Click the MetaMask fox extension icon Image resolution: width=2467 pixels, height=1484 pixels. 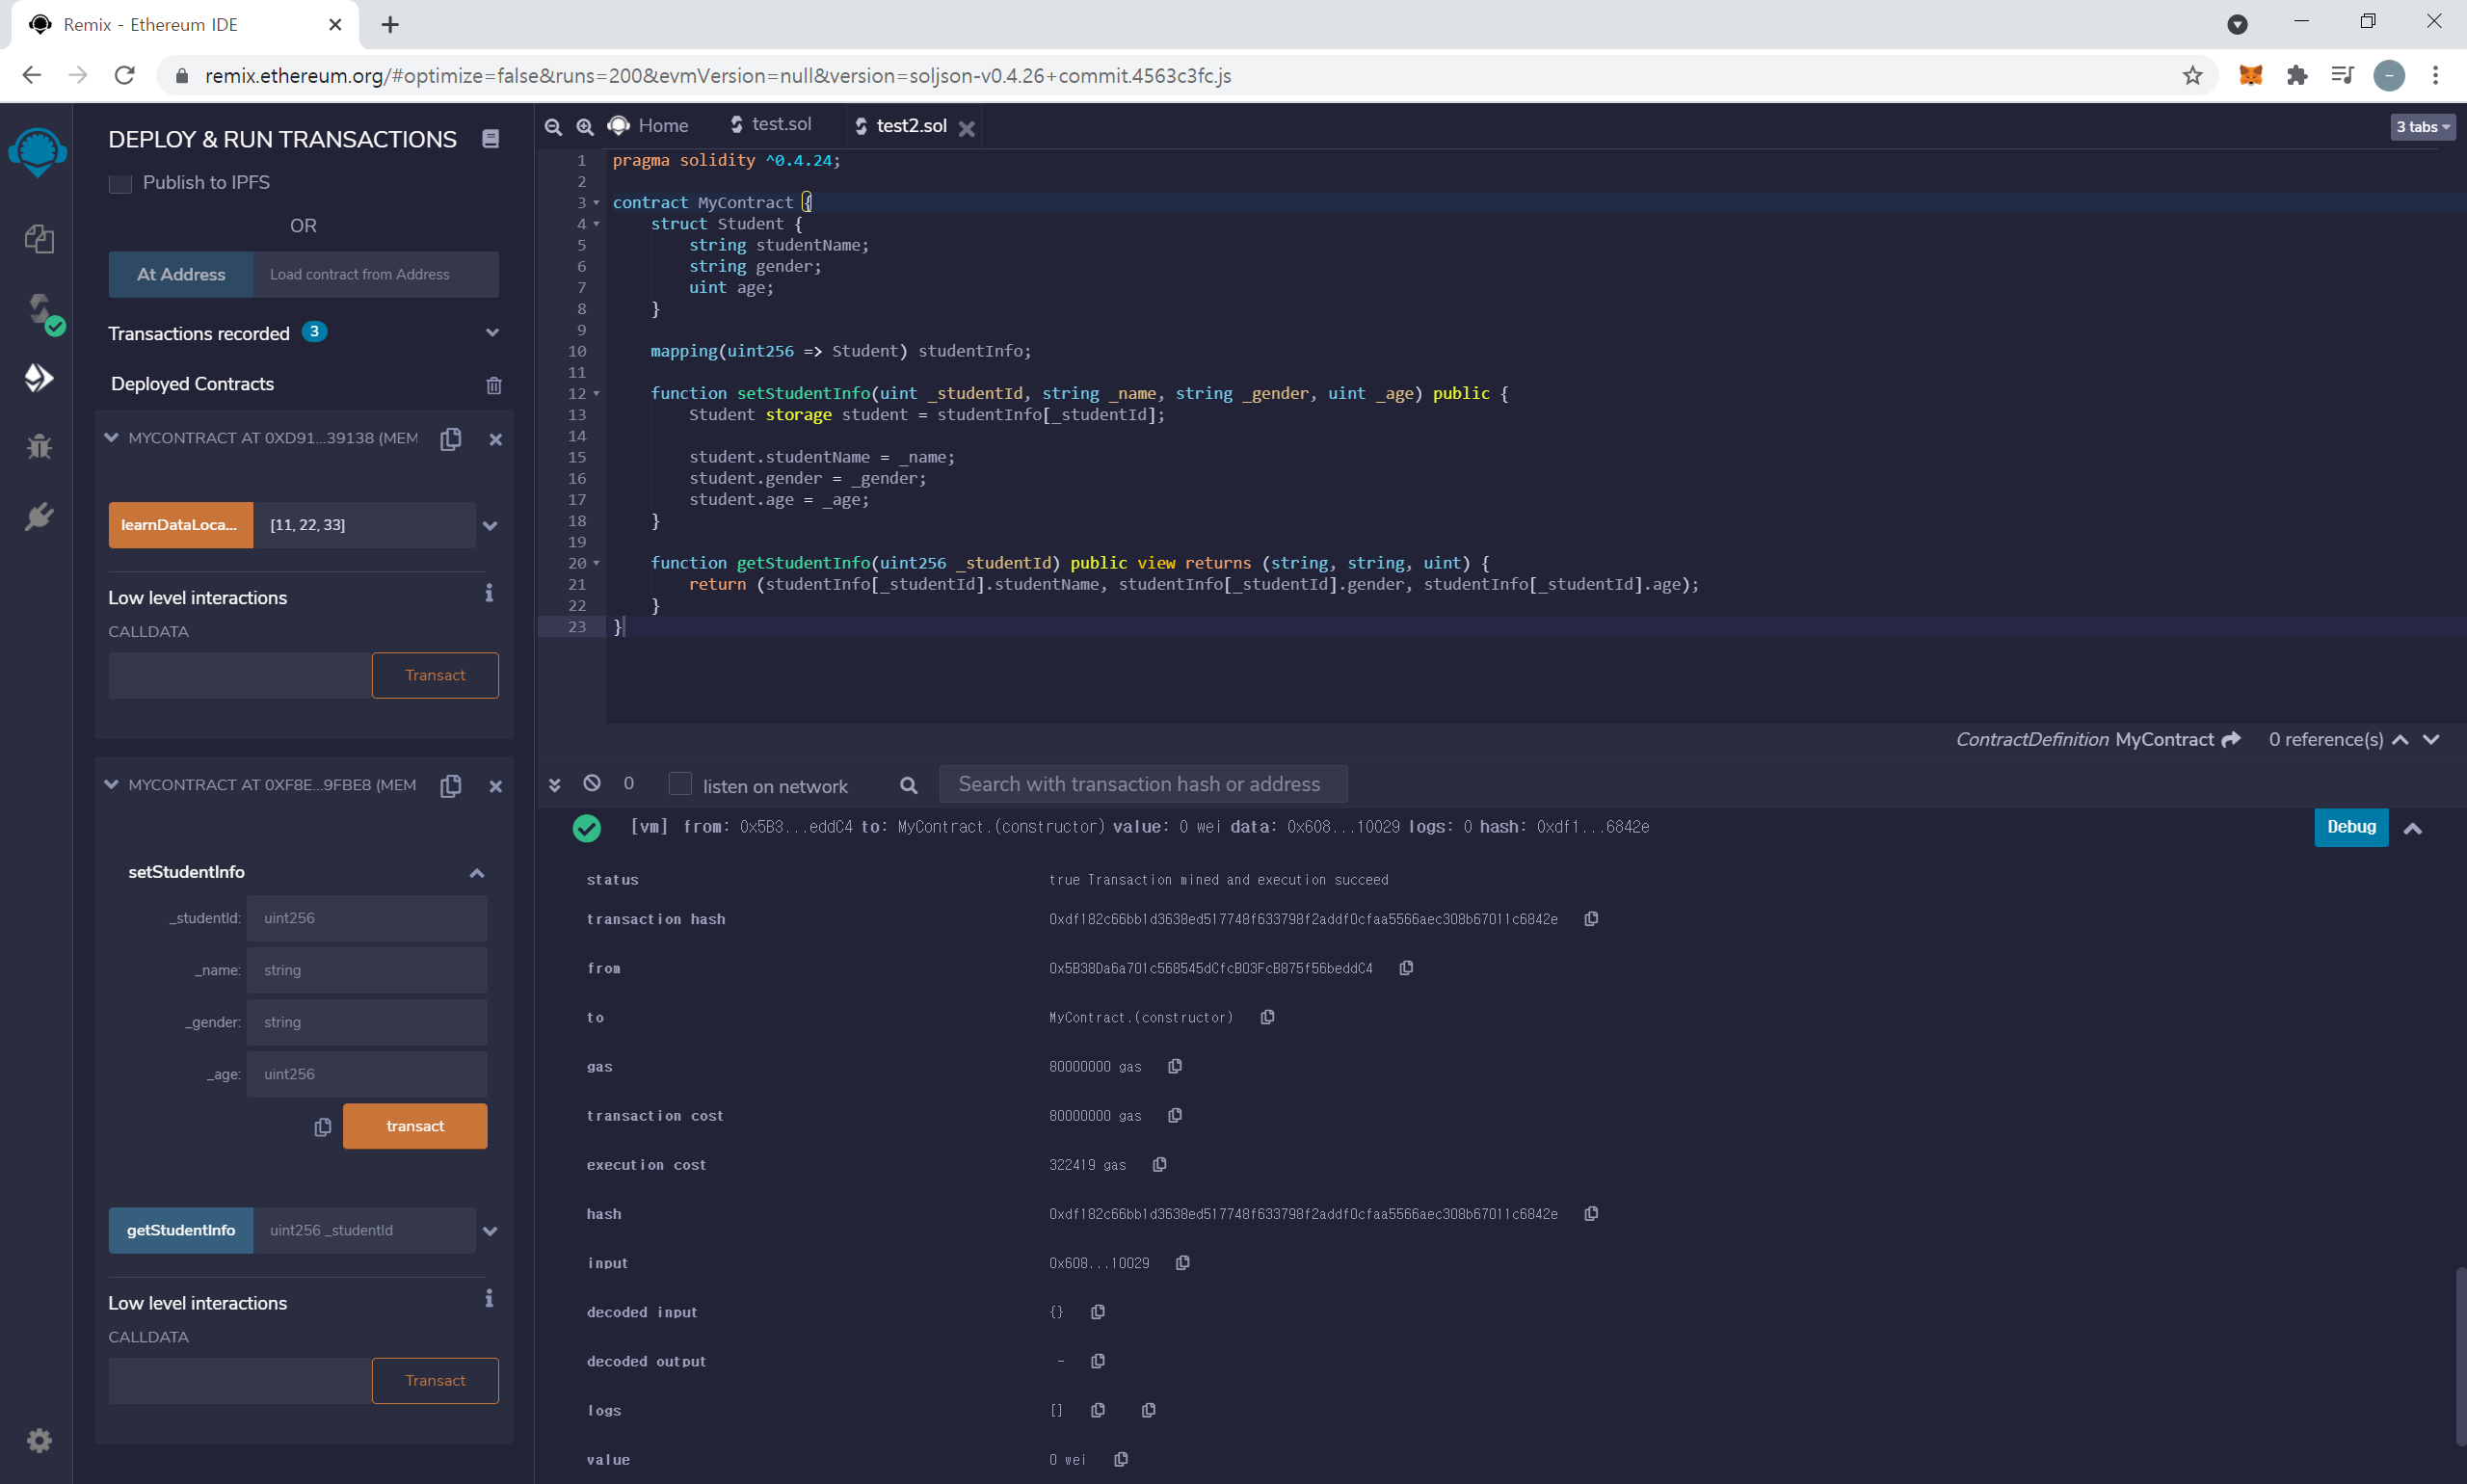[2250, 75]
